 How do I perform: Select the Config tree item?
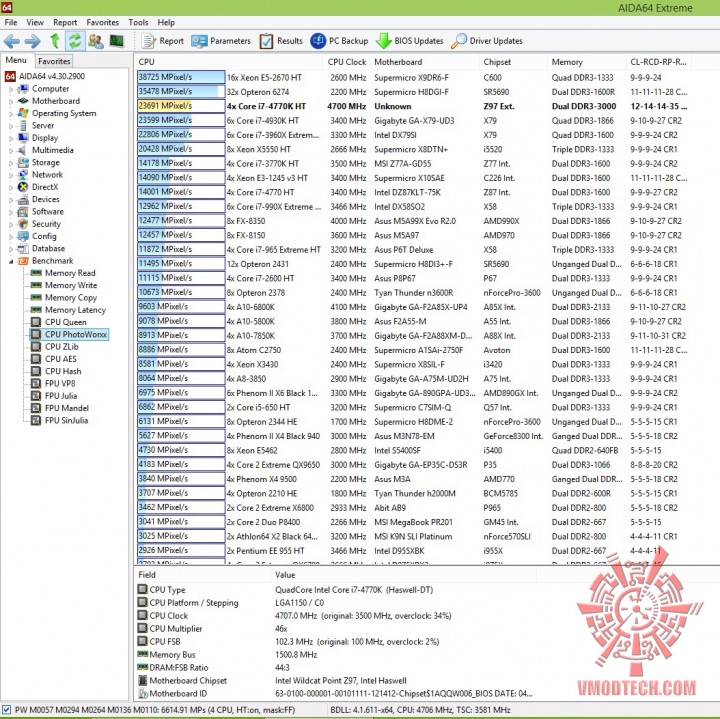44,236
